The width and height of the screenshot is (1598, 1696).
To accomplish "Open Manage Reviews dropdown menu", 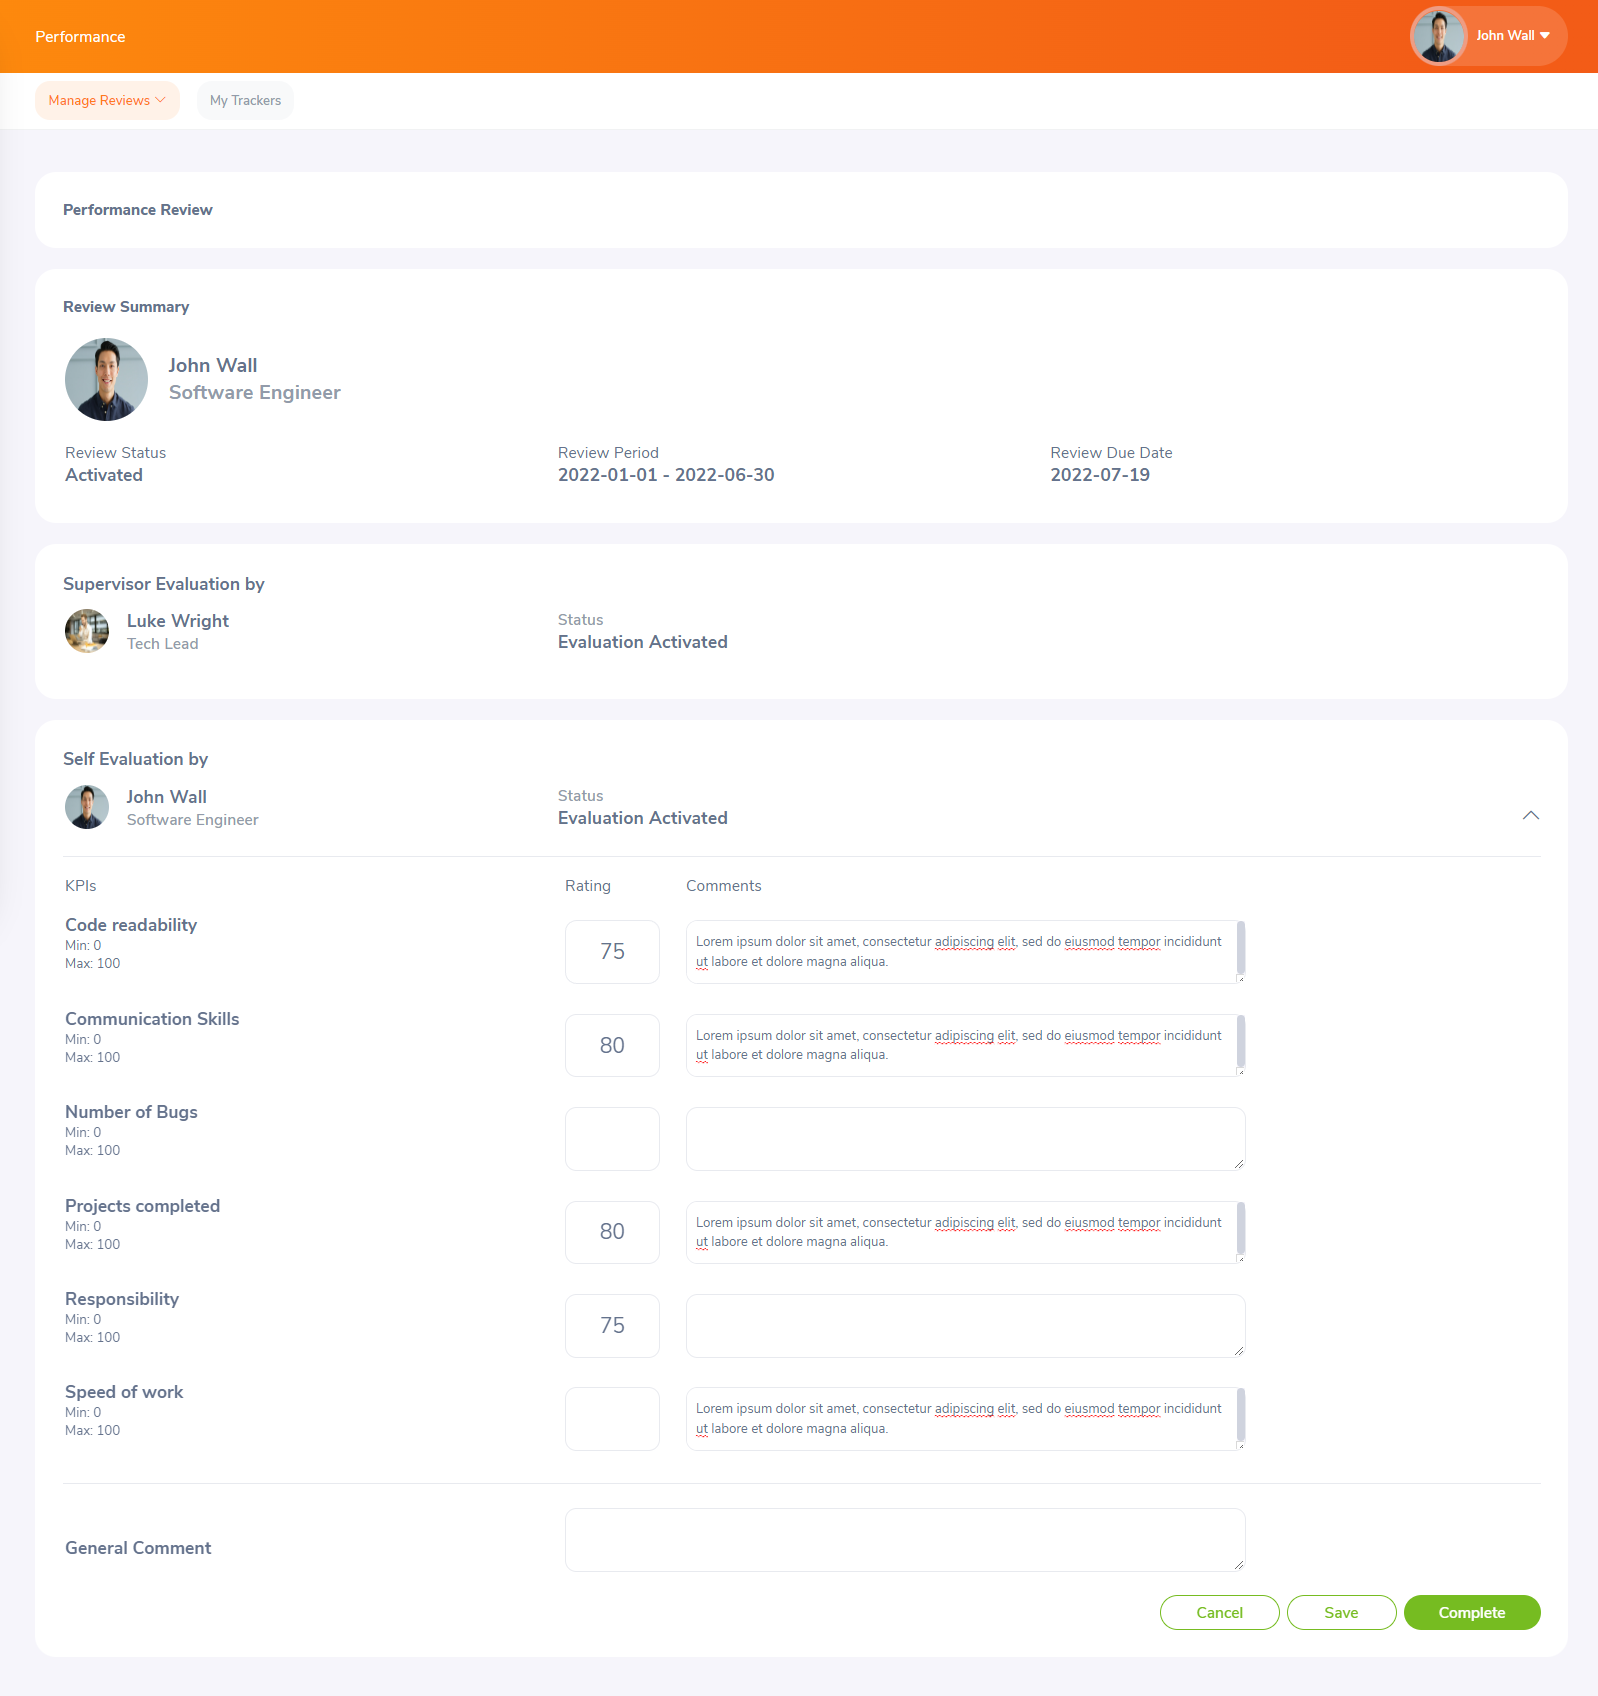I will click(x=107, y=100).
